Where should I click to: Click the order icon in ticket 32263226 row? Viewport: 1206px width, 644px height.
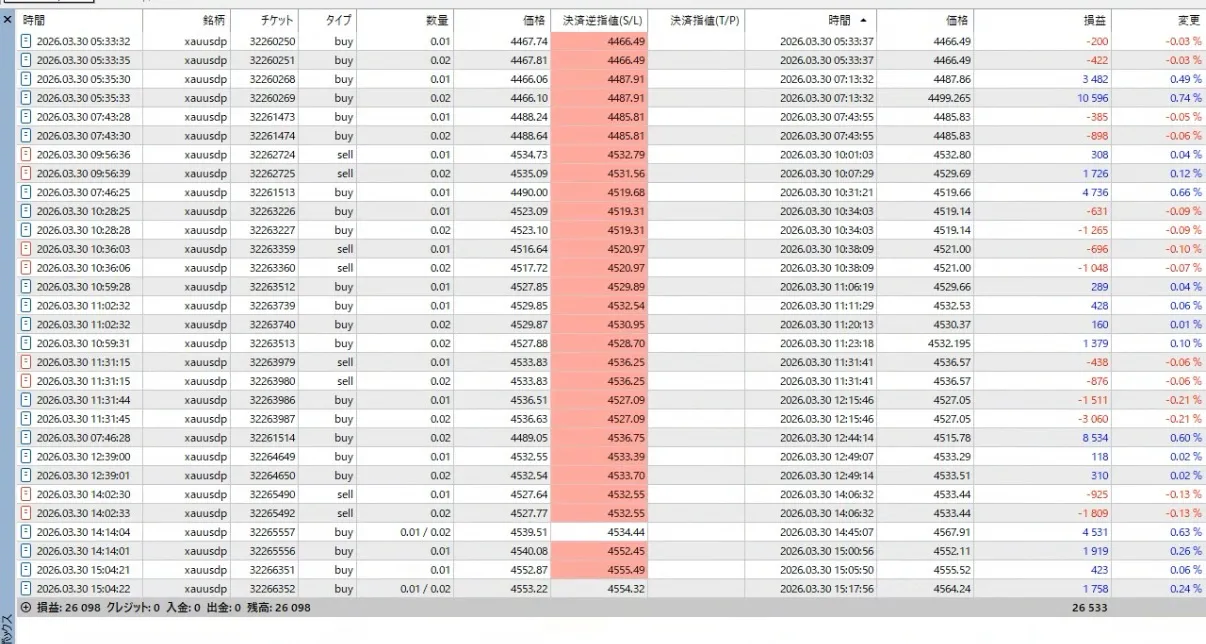pos(27,211)
